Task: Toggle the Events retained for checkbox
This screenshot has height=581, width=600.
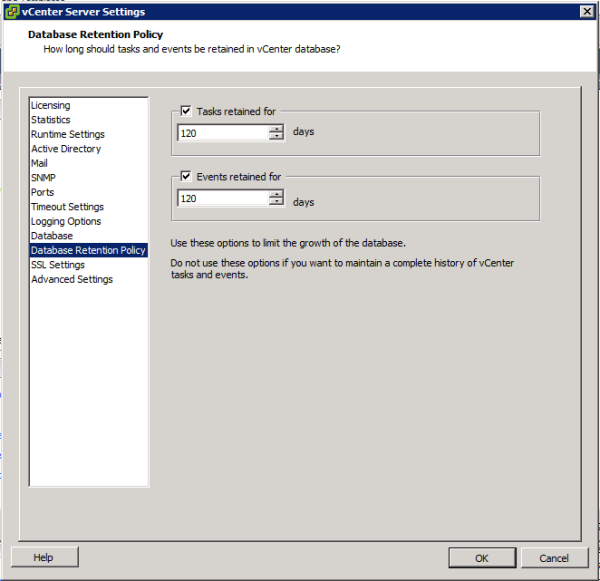Action: coord(186,176)
